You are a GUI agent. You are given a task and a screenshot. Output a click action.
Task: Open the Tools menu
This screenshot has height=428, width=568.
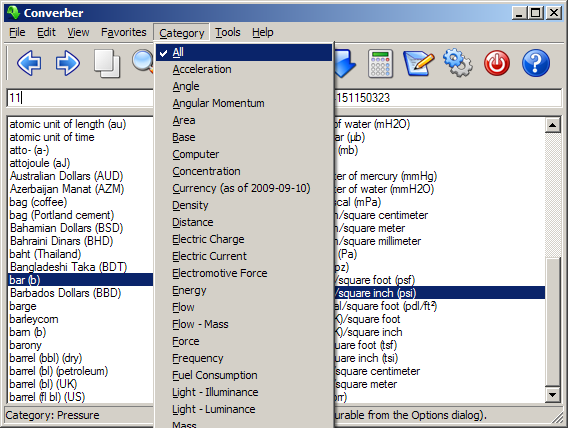(227, 32)
